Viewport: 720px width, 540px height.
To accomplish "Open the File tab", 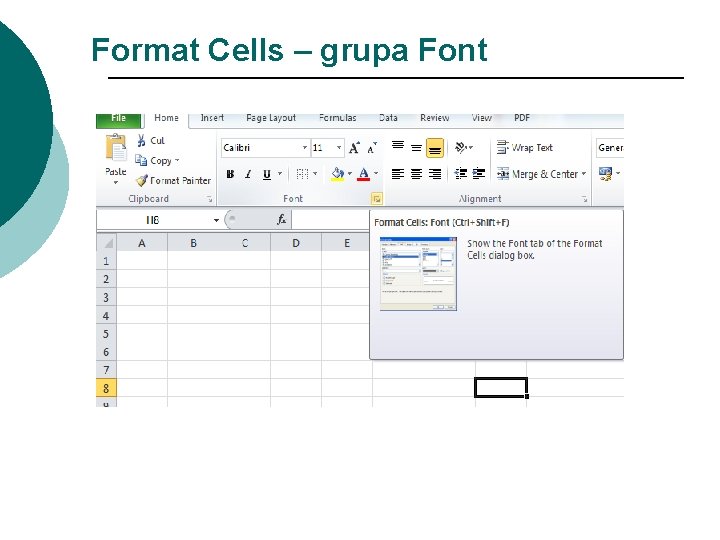I will 118,119.
